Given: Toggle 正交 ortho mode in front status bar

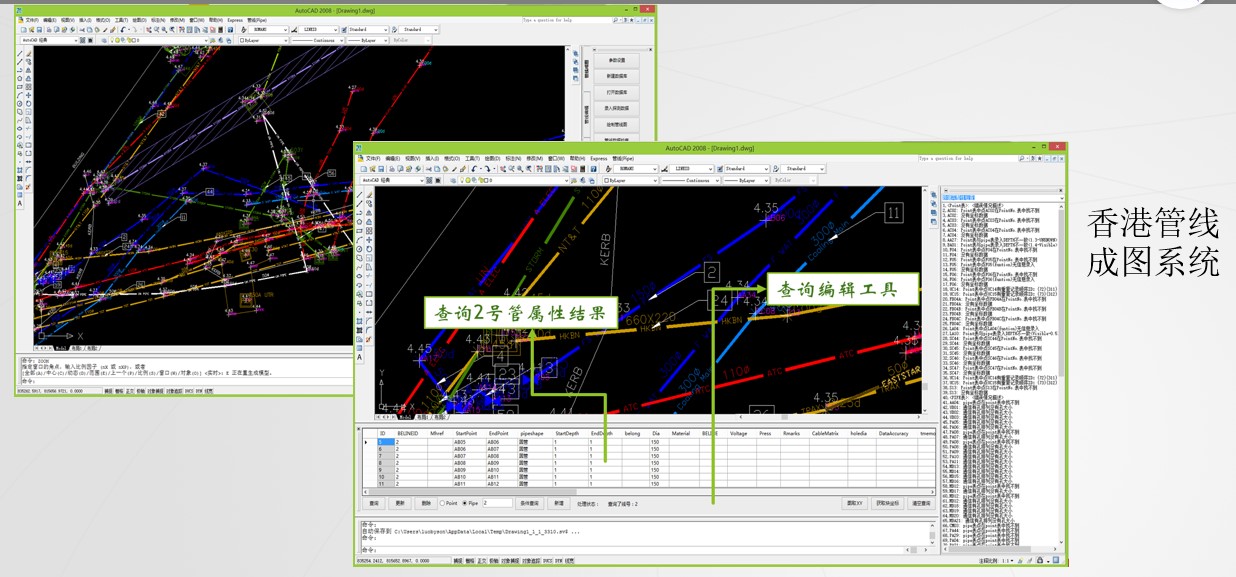Looking at the screenshot, I should tap(481, 561).
